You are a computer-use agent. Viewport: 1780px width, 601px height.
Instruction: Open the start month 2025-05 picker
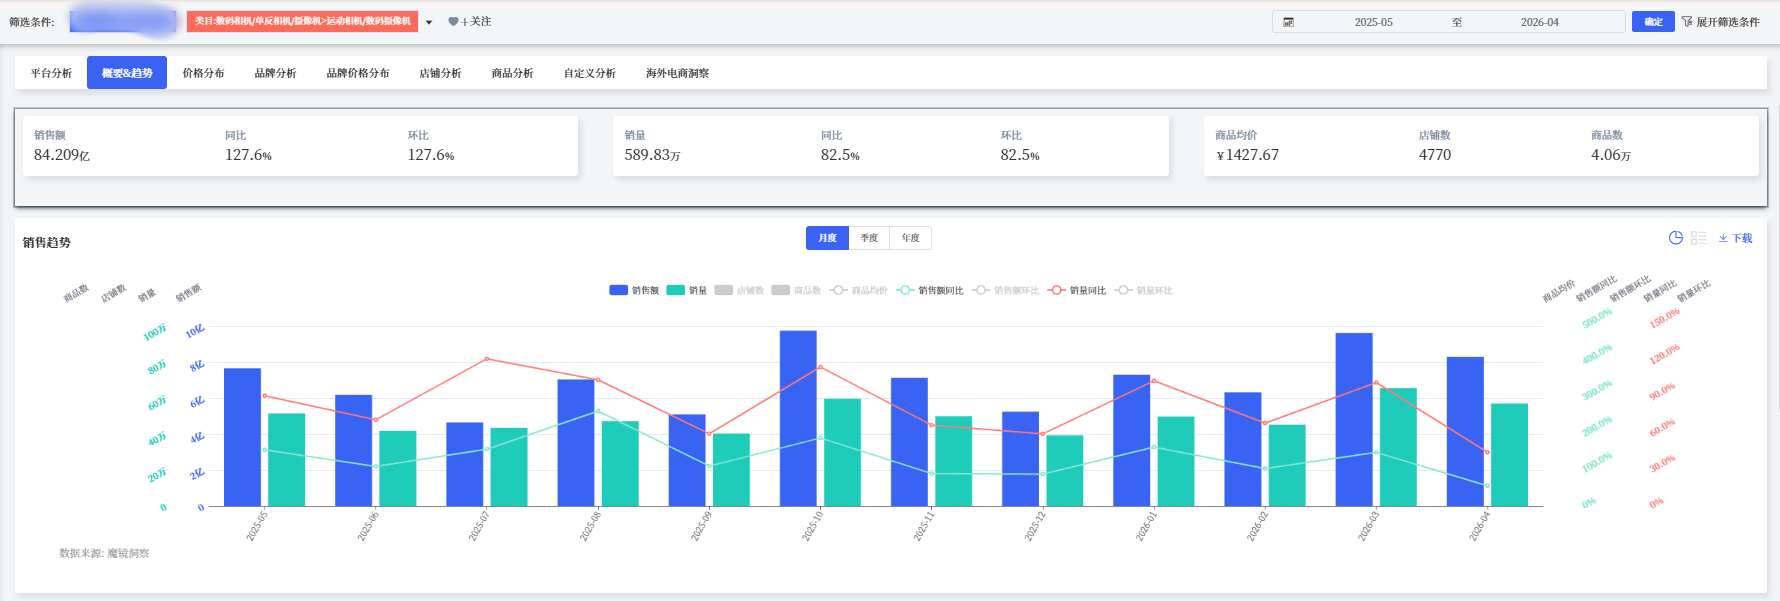coord(1373,22)
